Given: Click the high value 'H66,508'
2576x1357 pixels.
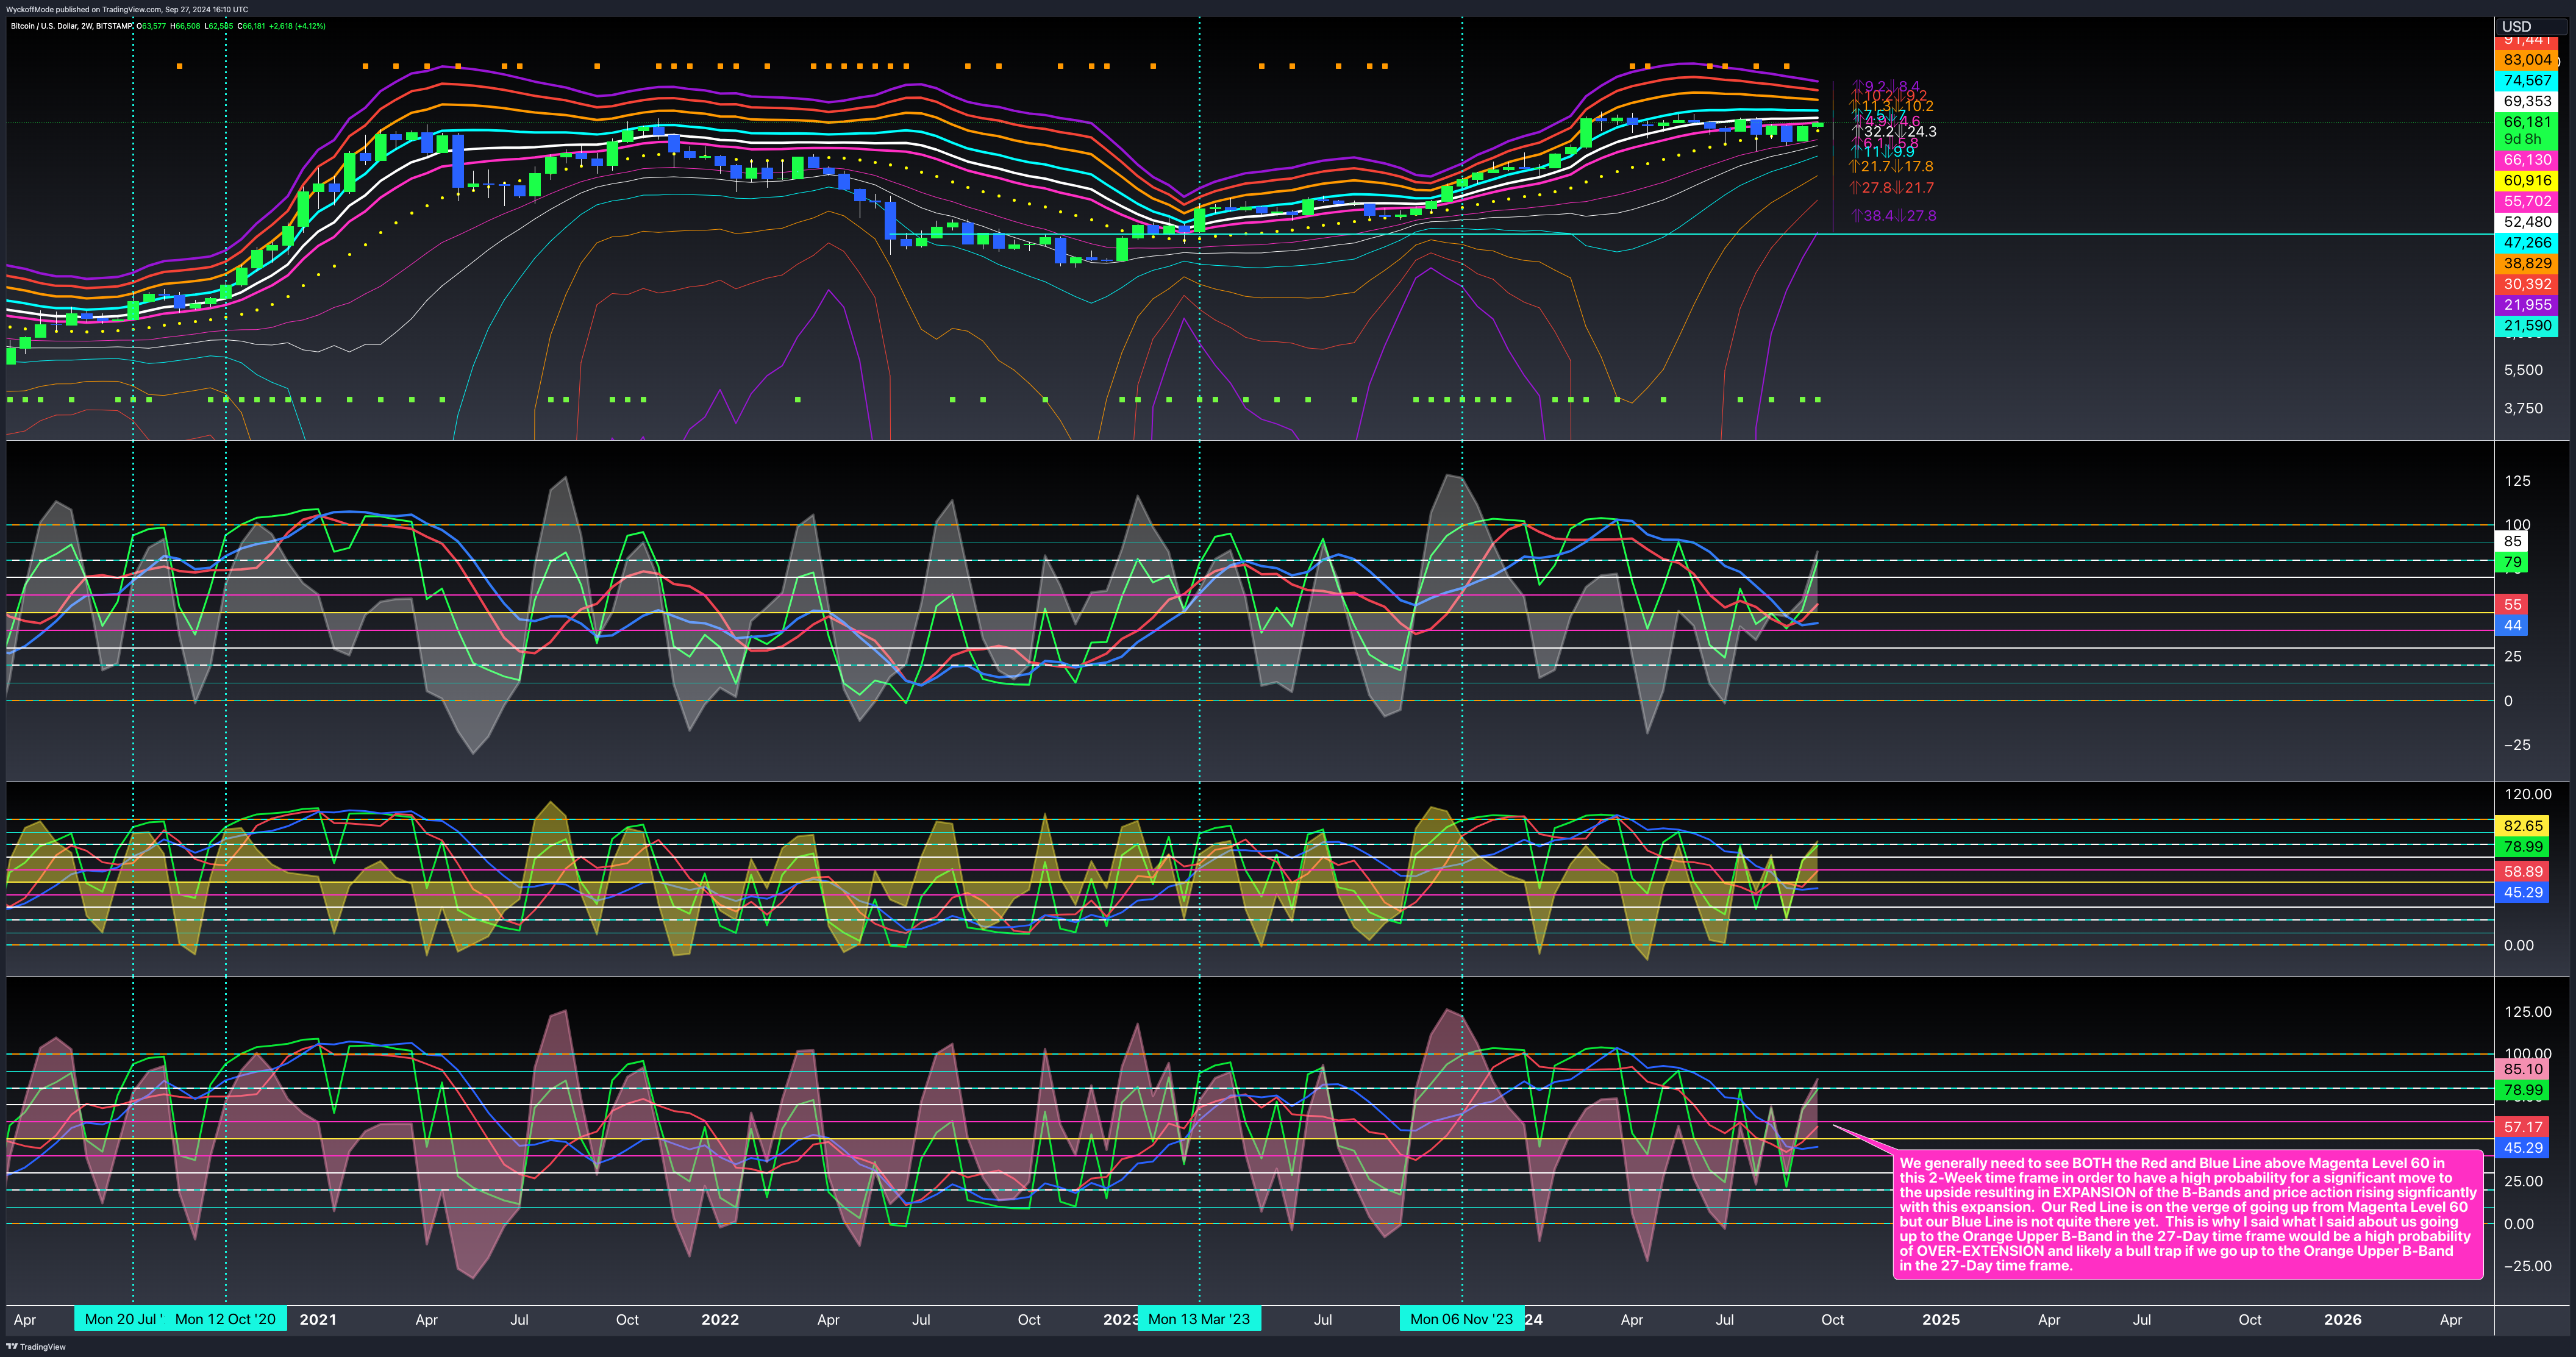Looking at the screenshot, I should [186, 26].
